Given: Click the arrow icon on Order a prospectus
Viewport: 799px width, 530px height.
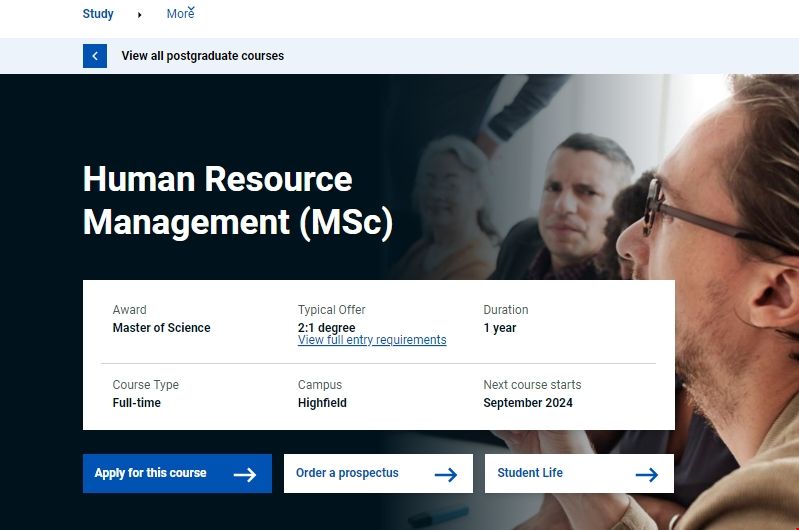Looking at the screenshot, I should pyautogui.click(x=446, y=475).
